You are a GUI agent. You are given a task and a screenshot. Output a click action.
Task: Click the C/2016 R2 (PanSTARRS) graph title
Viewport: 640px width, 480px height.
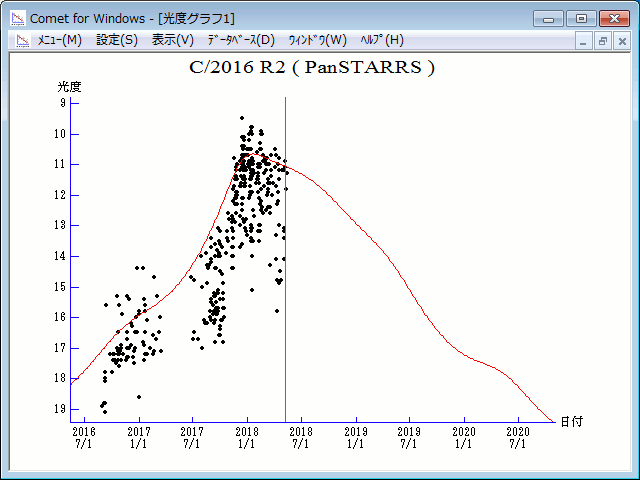[x=312, y=68]
